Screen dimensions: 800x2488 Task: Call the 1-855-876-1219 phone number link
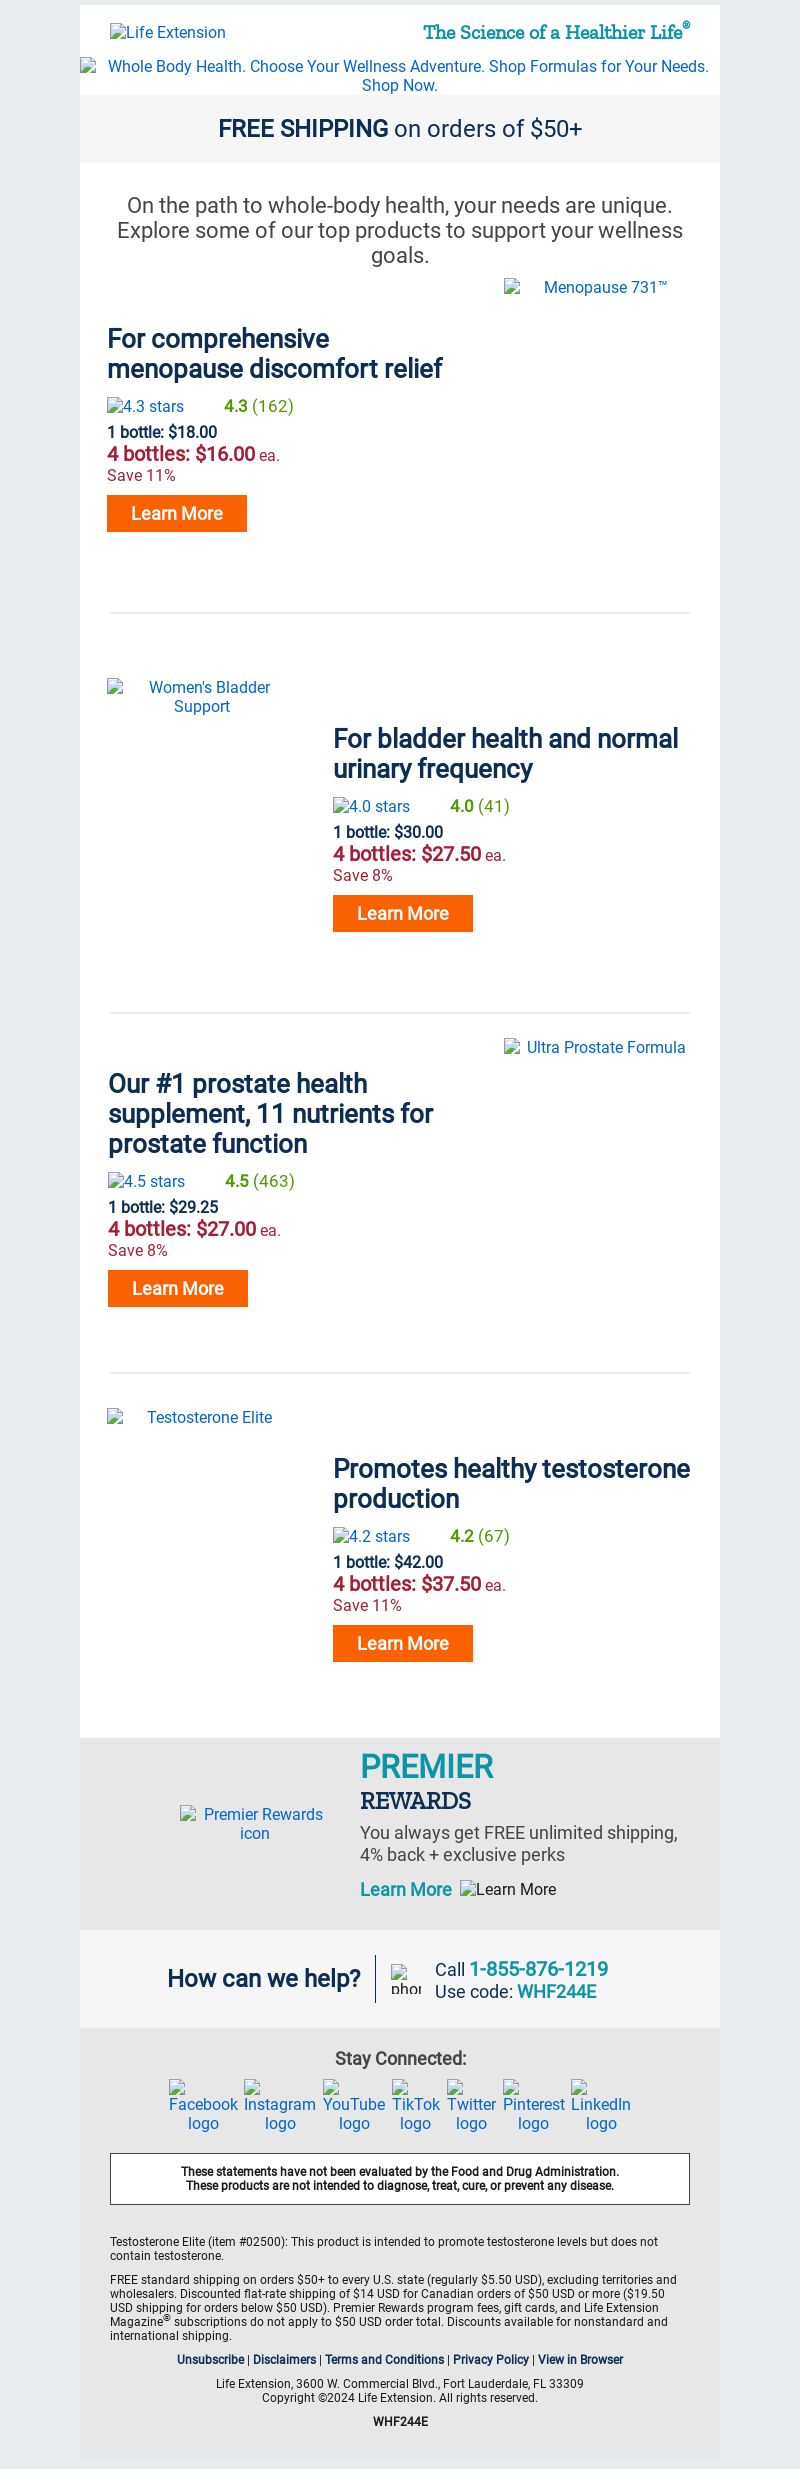click(x=539, y=1969)
